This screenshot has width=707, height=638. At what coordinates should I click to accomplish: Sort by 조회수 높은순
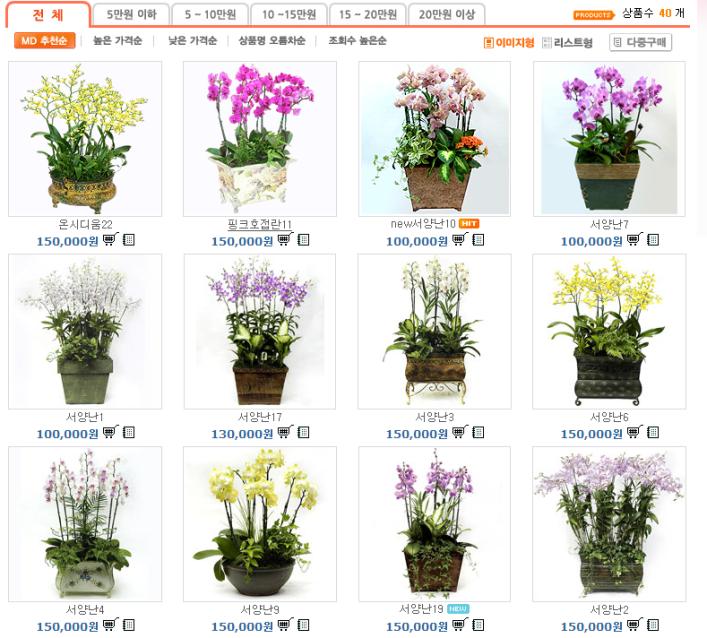(357, 41)
